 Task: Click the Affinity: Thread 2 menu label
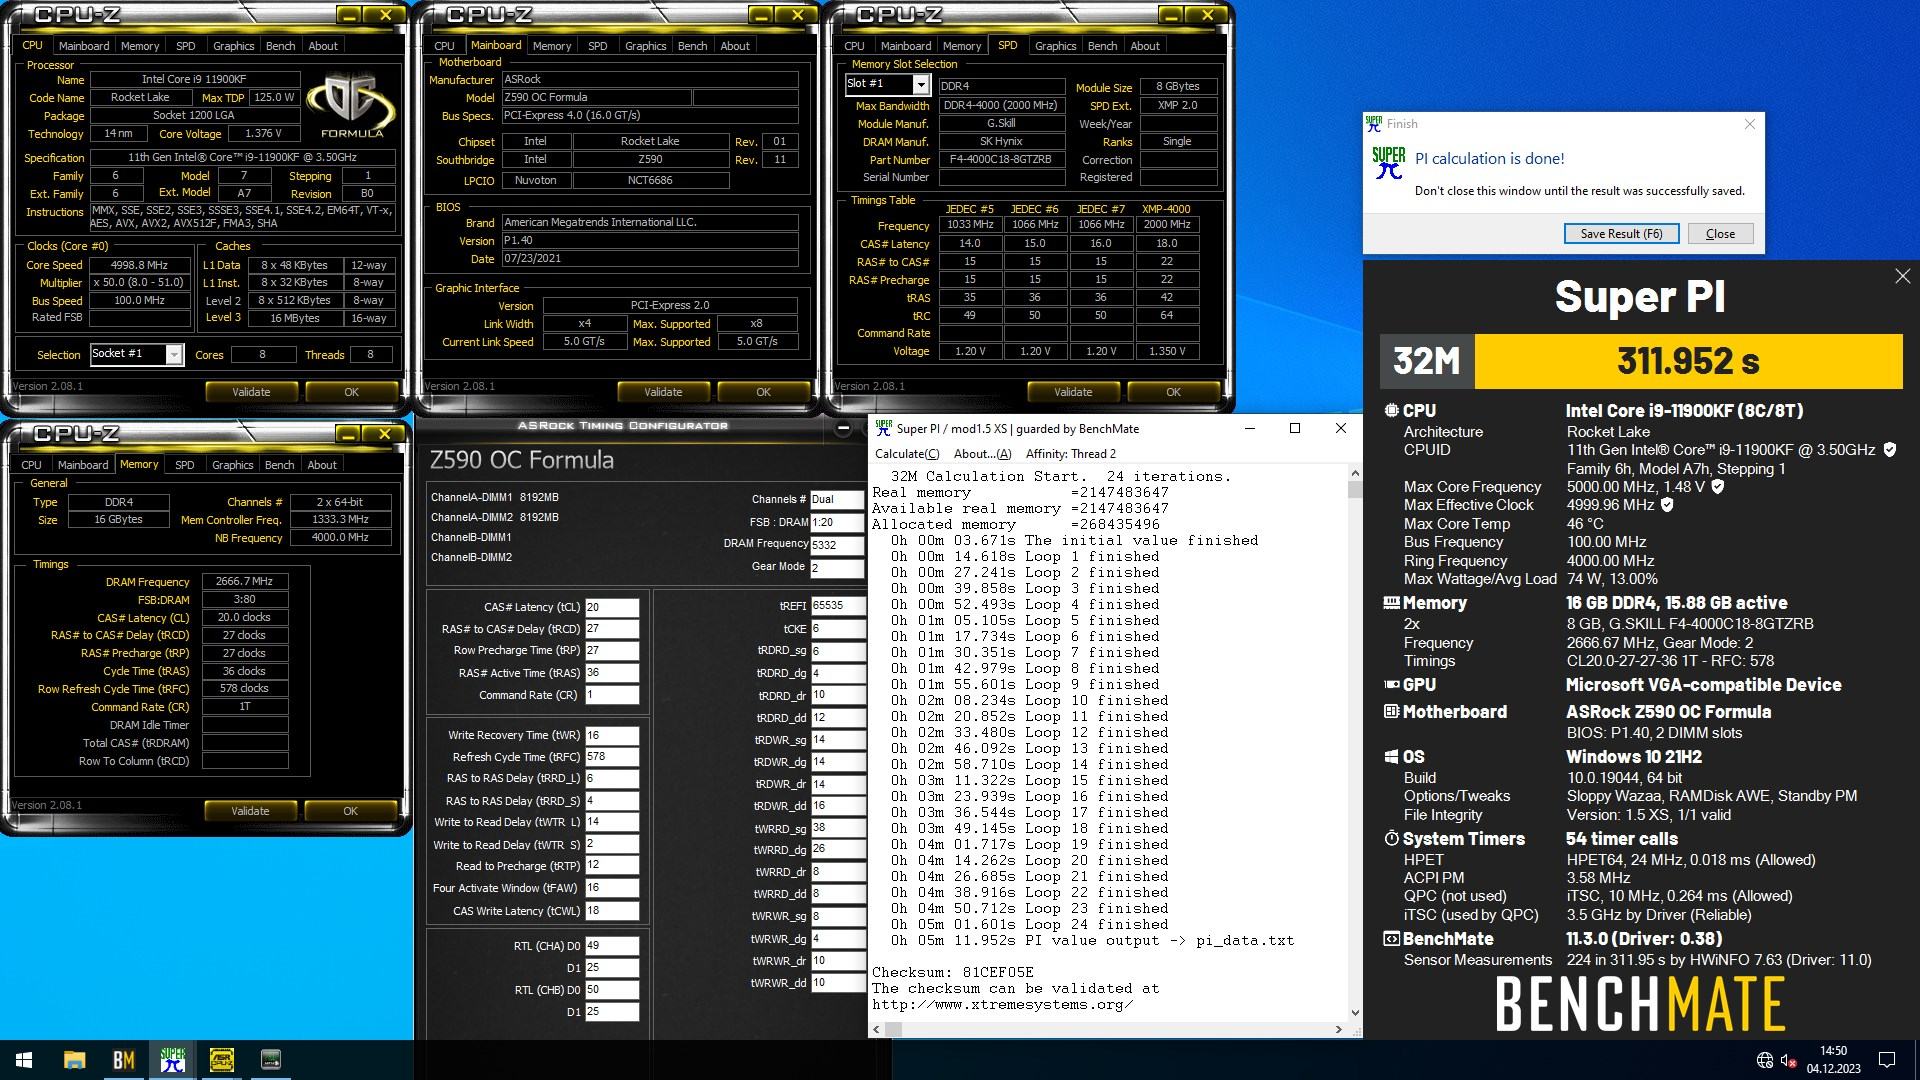(x=1071, y=454)
